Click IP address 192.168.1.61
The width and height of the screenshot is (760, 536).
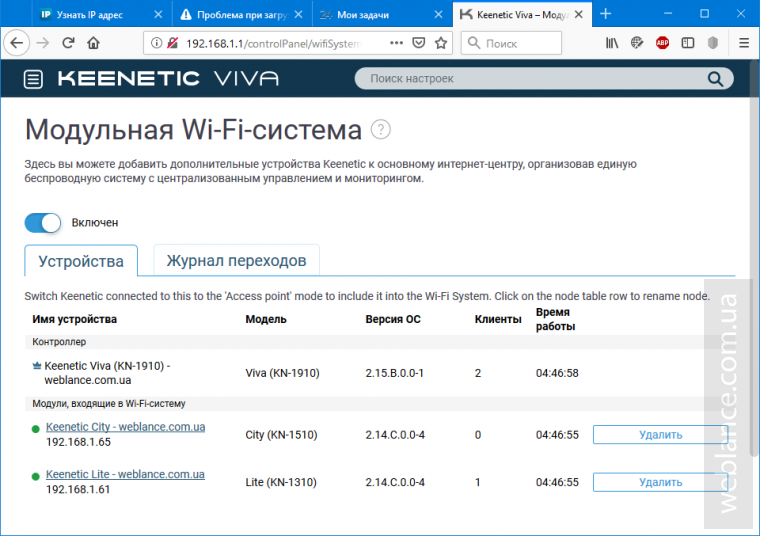click(x=78, y=489)
